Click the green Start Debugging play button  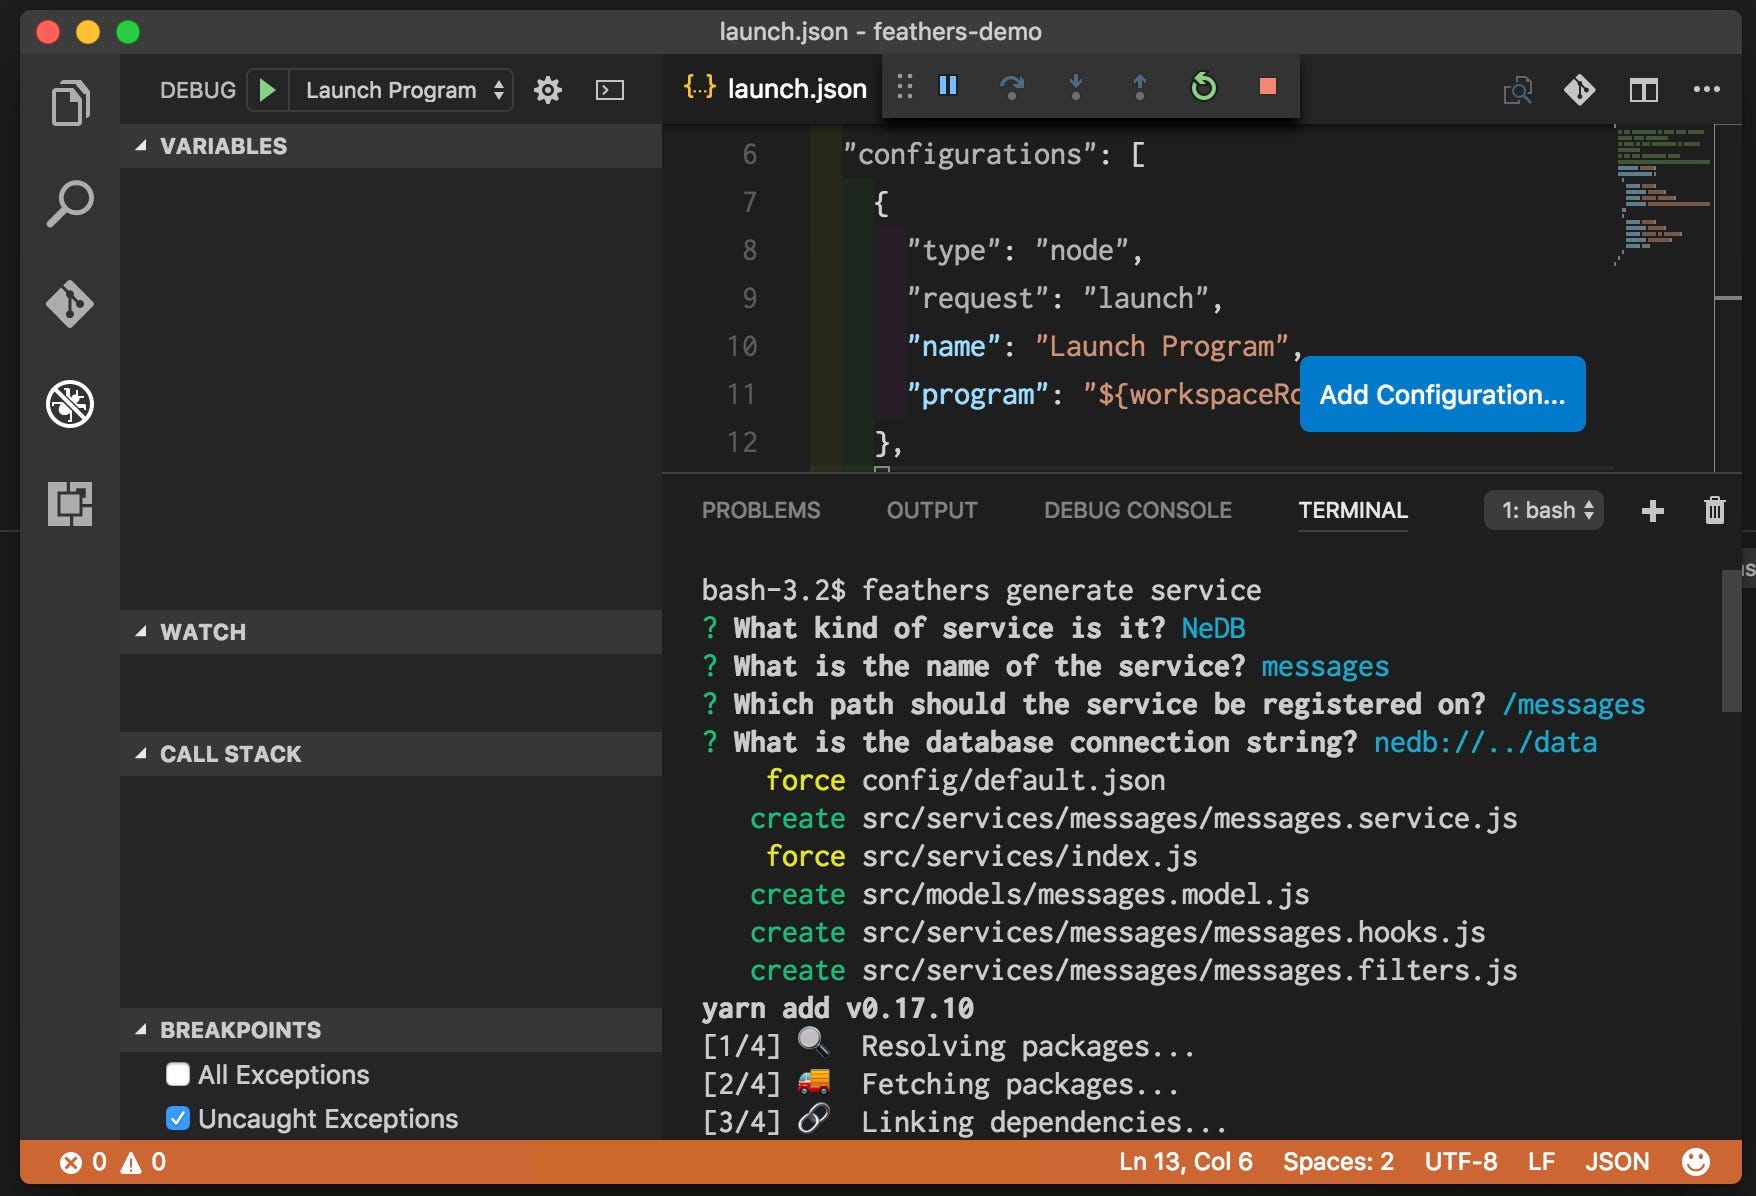tap(267, 90)
